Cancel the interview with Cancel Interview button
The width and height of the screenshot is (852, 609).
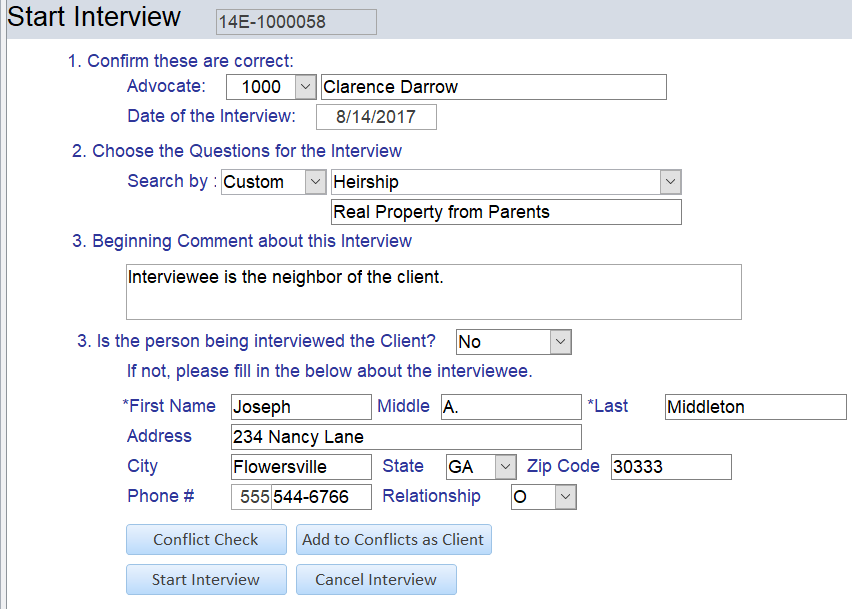(x=376, y=580)
